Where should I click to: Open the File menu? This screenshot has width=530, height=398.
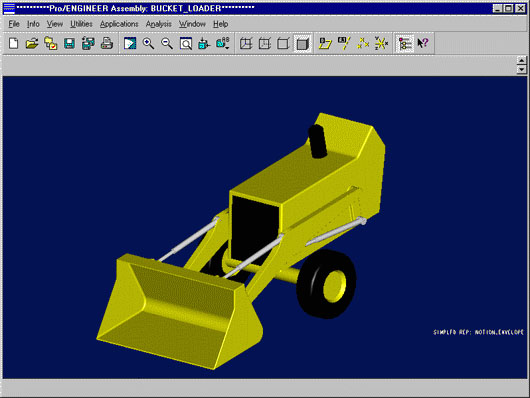pos(14,24)
